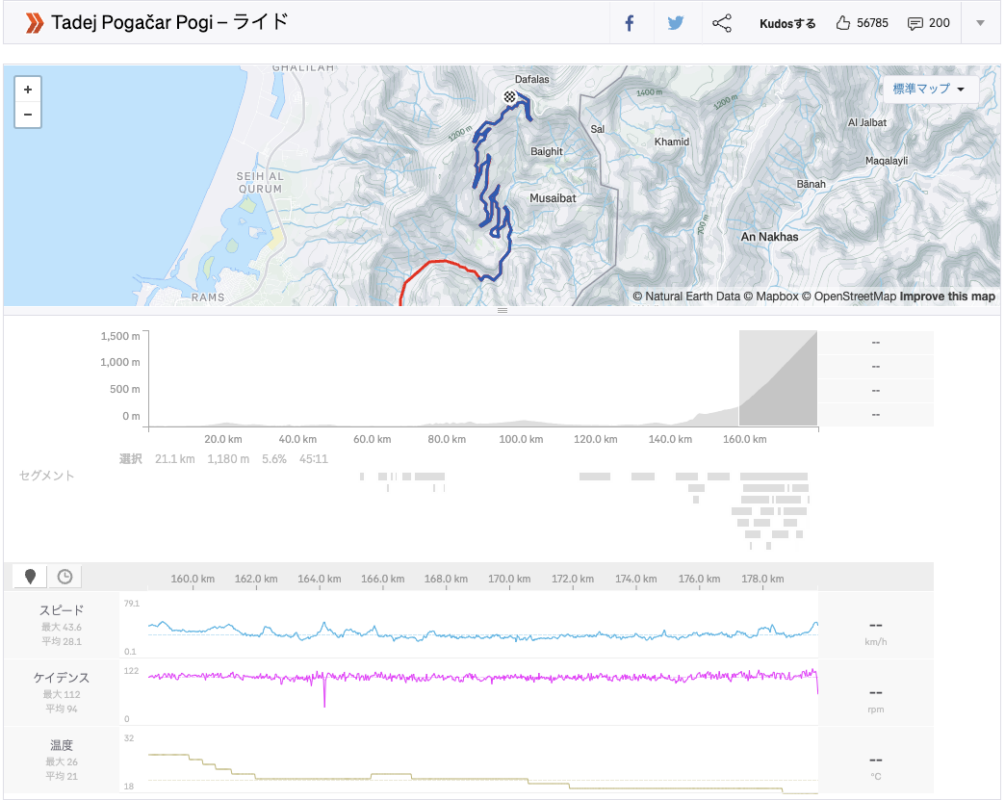
Task: Select the スピード speed chart row
Action: (62, 624)
